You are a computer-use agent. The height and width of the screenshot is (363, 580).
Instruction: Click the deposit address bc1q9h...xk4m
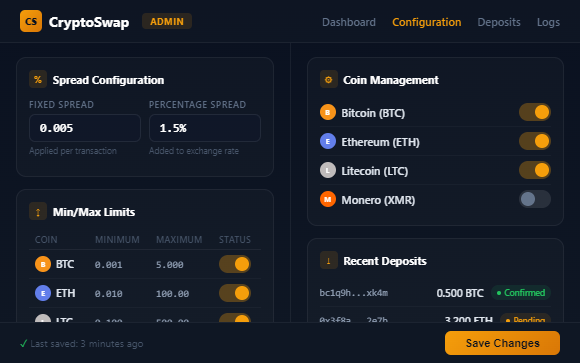click(x=354, y=293)
